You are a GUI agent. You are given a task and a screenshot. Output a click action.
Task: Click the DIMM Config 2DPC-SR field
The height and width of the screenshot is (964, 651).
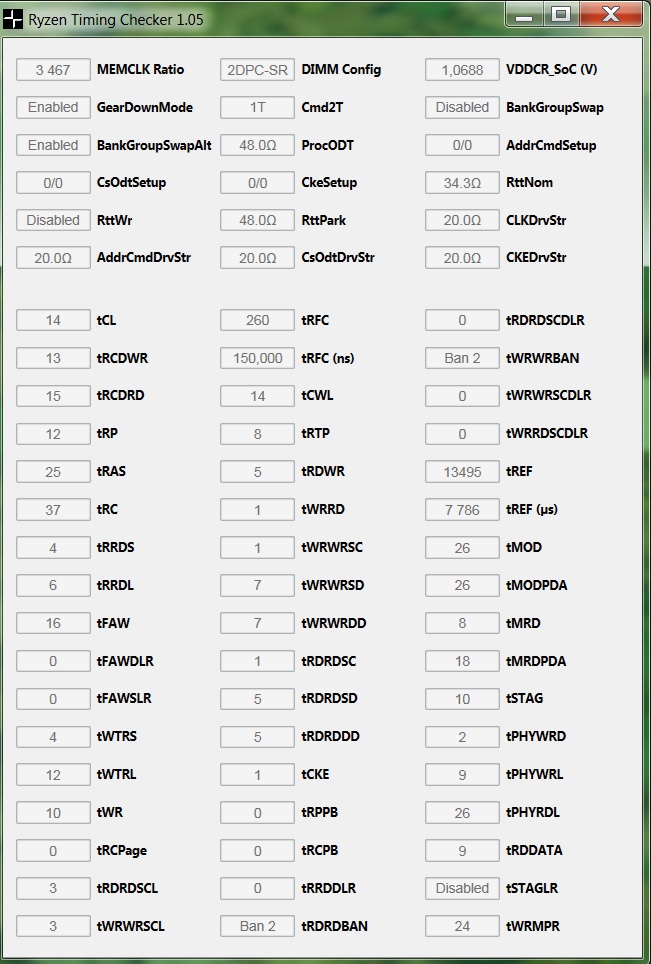pyautogui.click(x=258, y=70)
